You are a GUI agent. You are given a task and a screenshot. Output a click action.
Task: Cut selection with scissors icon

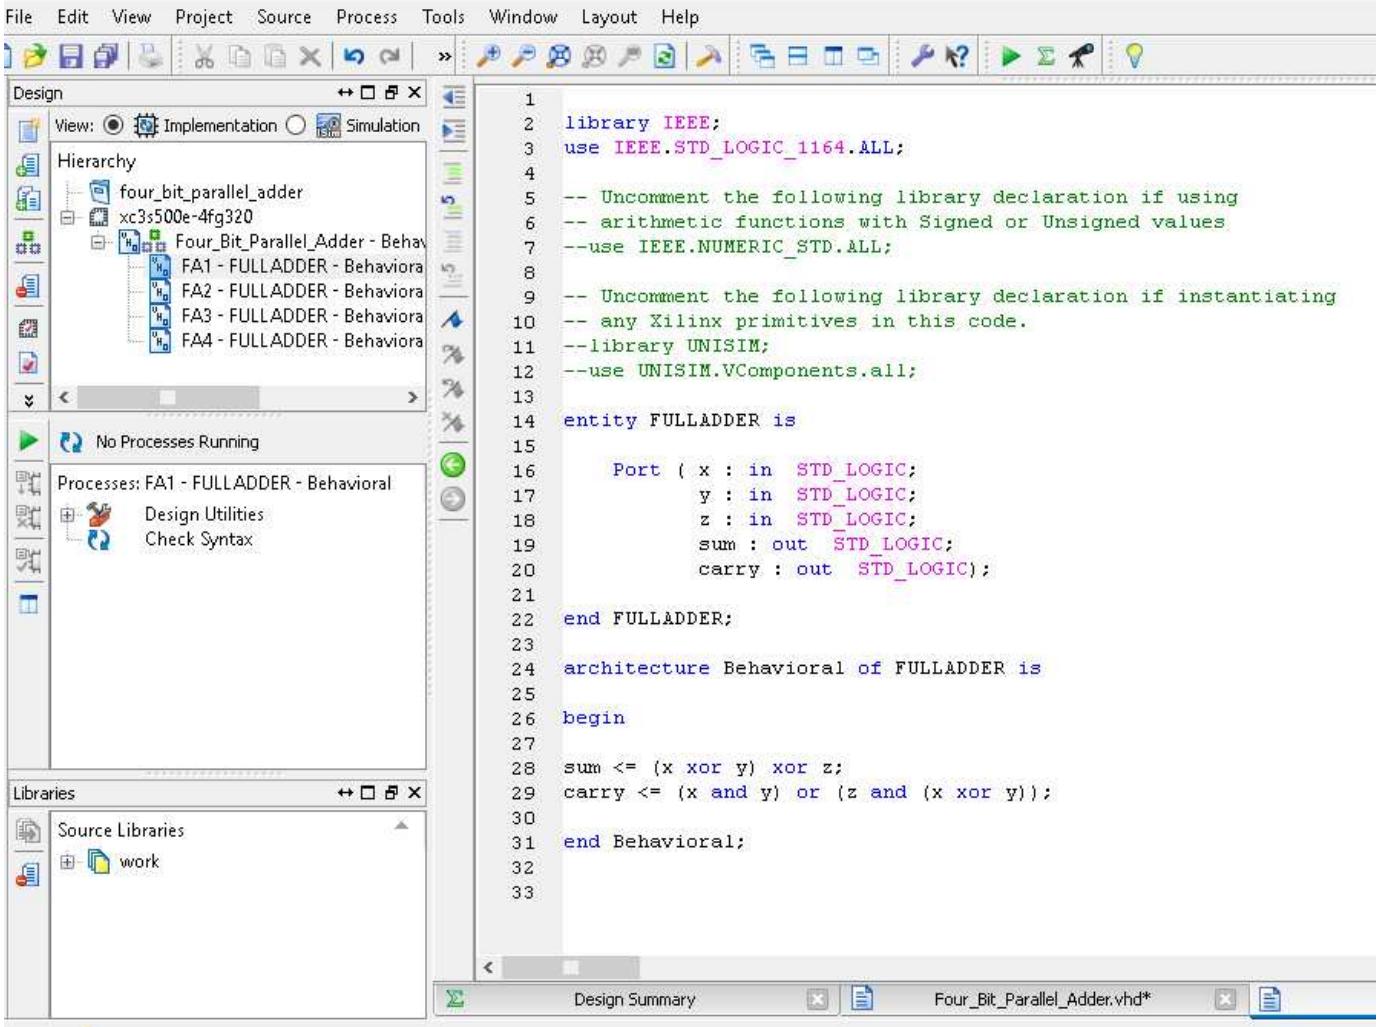click(204, 57)
